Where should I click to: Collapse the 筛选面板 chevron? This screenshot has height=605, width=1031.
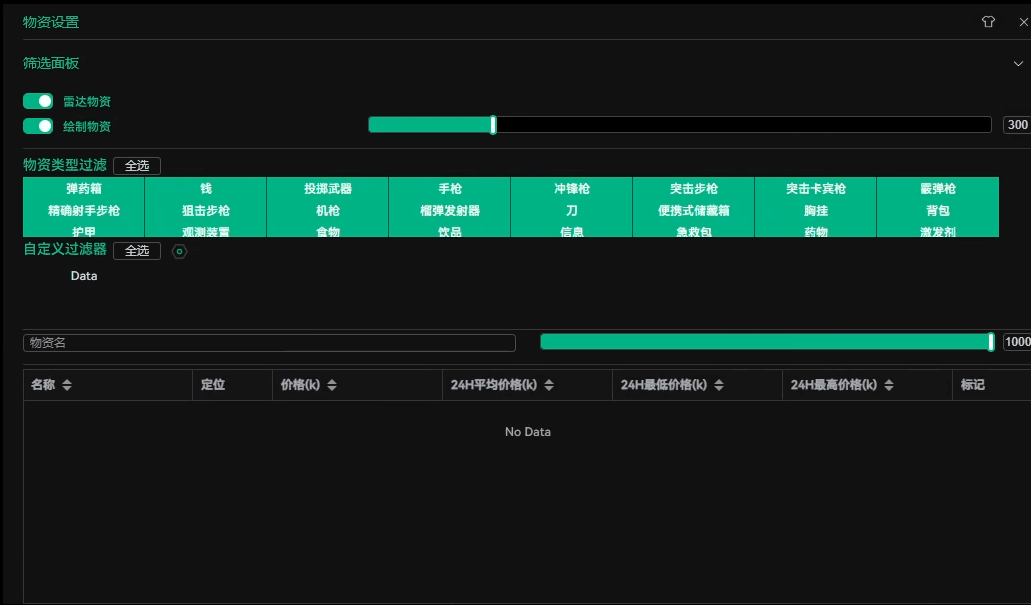(x=1019, y=63)
